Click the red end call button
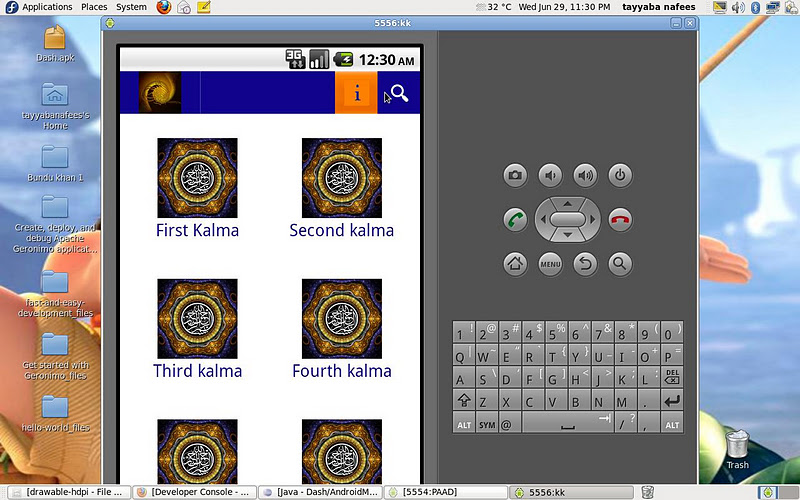 coord(620,220)
